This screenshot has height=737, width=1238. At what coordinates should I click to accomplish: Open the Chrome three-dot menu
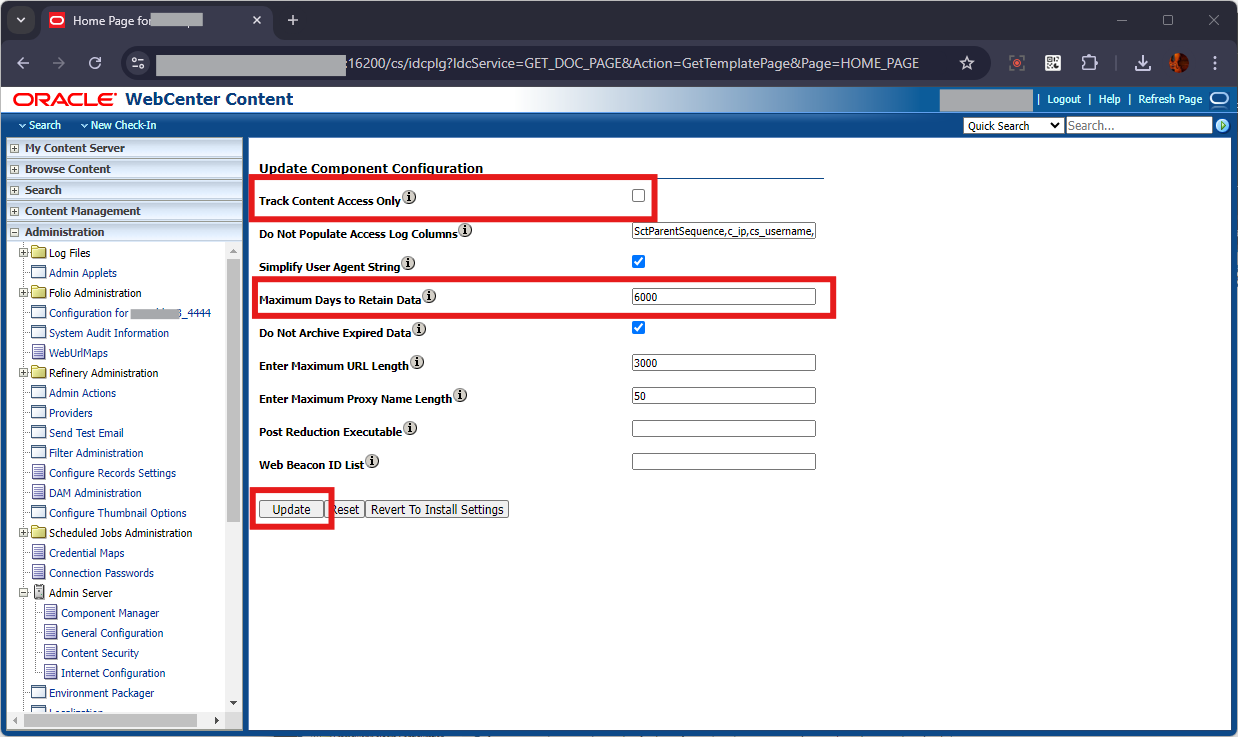coord(1215,63)
